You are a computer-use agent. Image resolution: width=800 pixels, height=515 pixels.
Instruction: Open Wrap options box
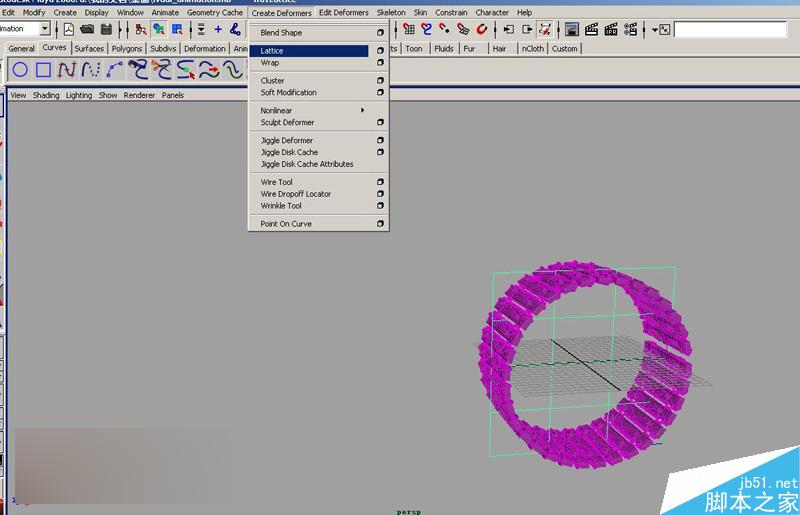click(x=380, y=62)
